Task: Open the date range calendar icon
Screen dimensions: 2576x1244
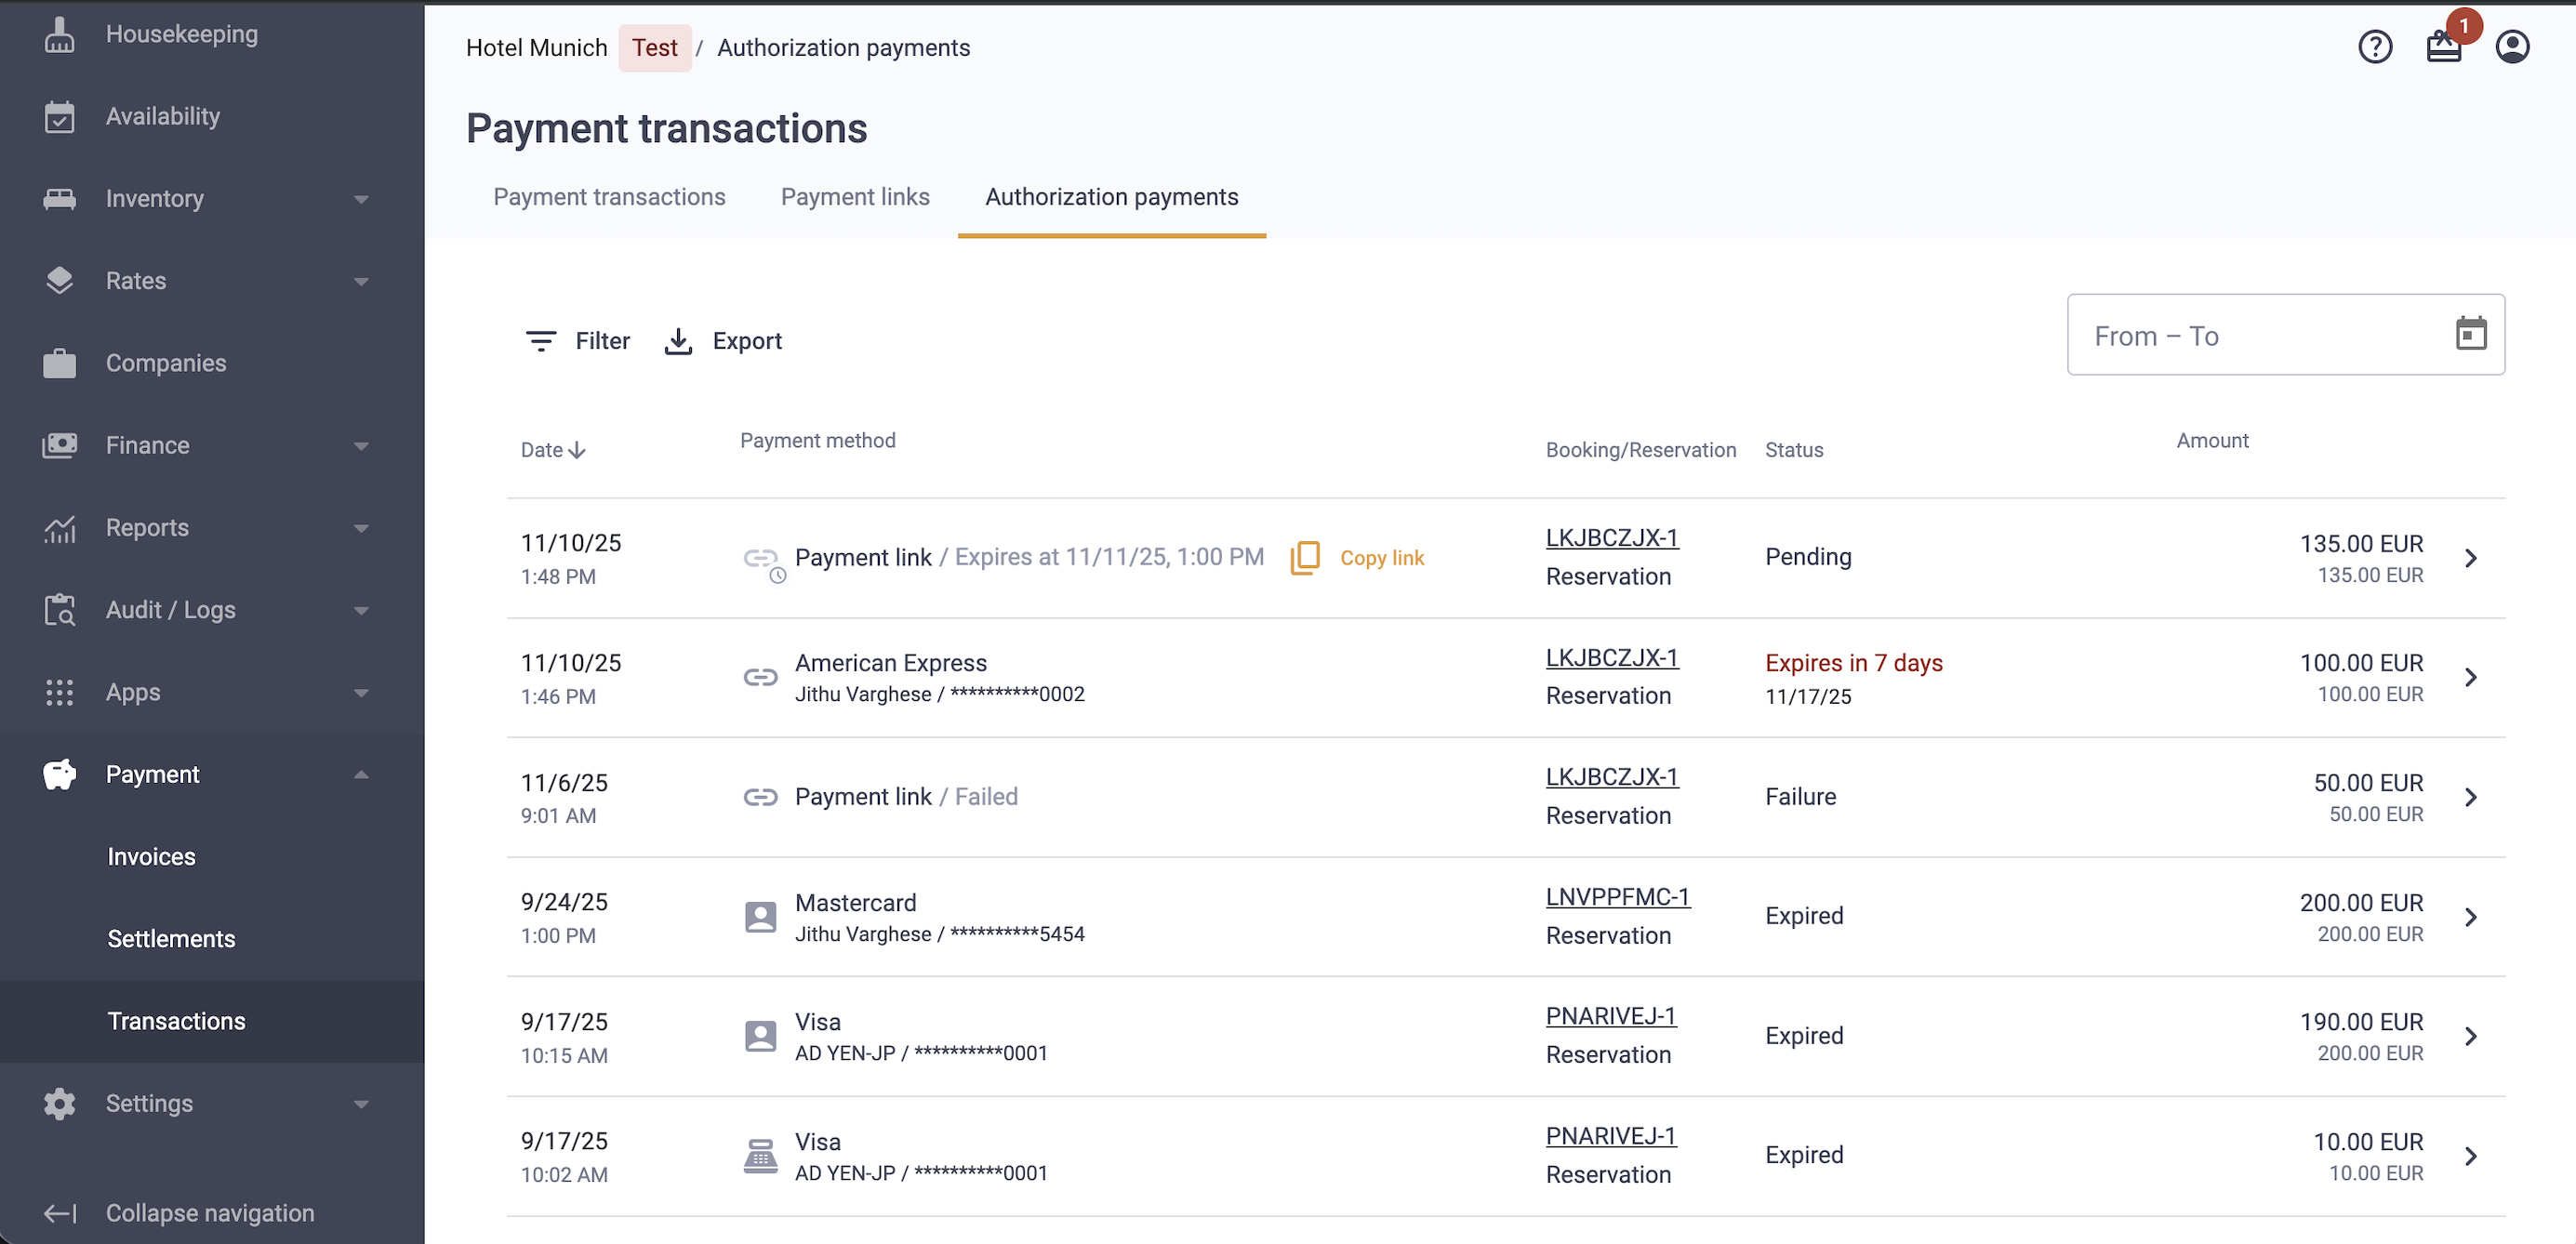Action: 2470,334
